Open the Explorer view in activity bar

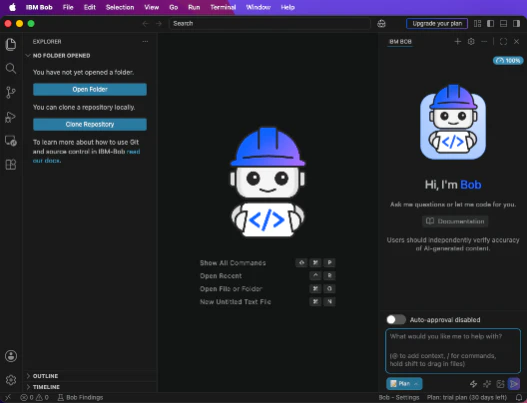[x=11, y=44]
